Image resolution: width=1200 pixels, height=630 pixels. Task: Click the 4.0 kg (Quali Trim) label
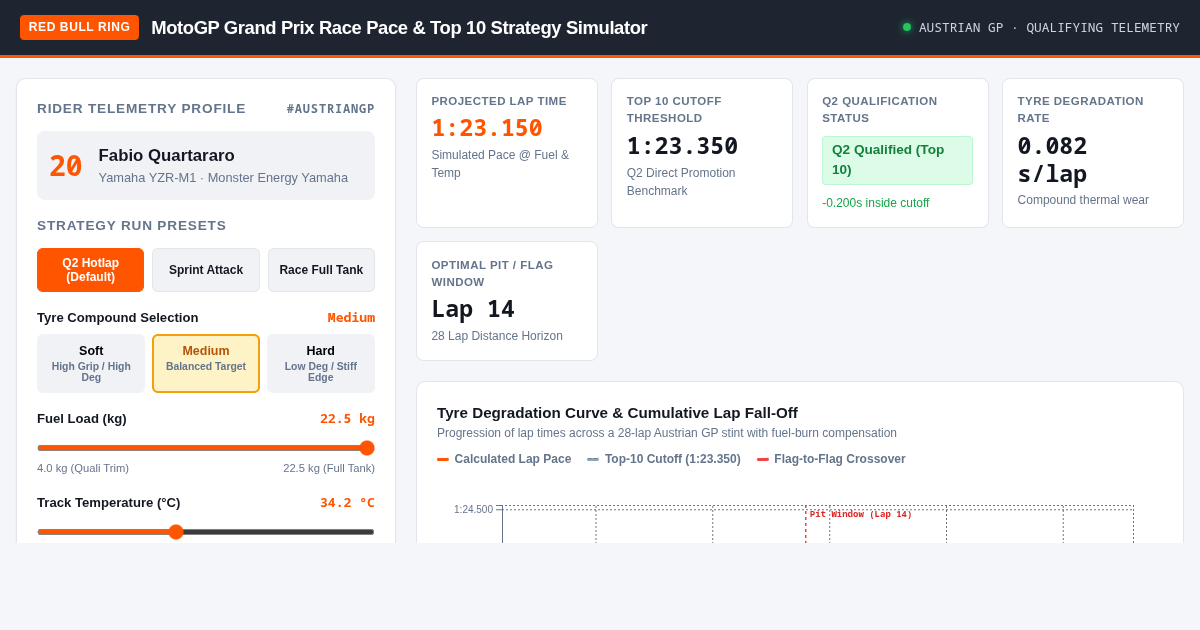[83, 468]
